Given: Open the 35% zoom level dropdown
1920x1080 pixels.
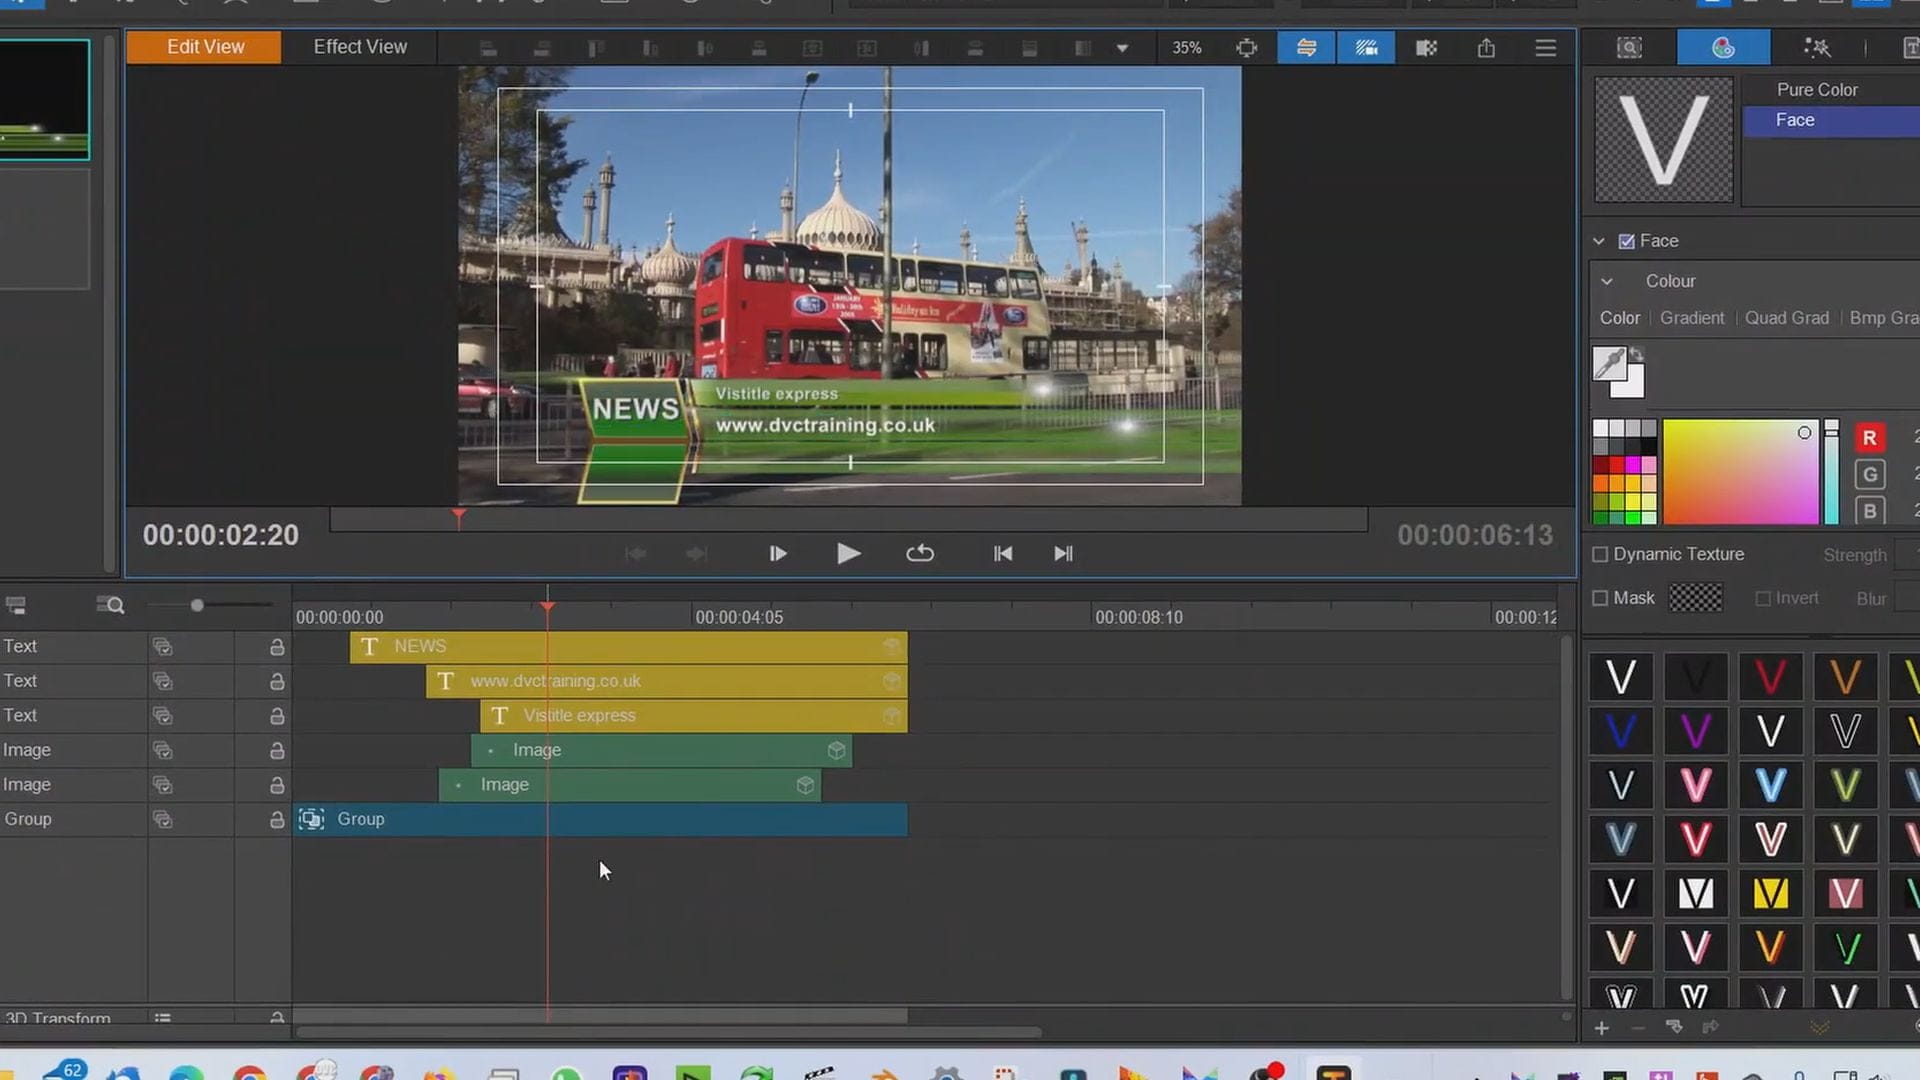Looking at the screenshot, I should (x=1187, y=48).
